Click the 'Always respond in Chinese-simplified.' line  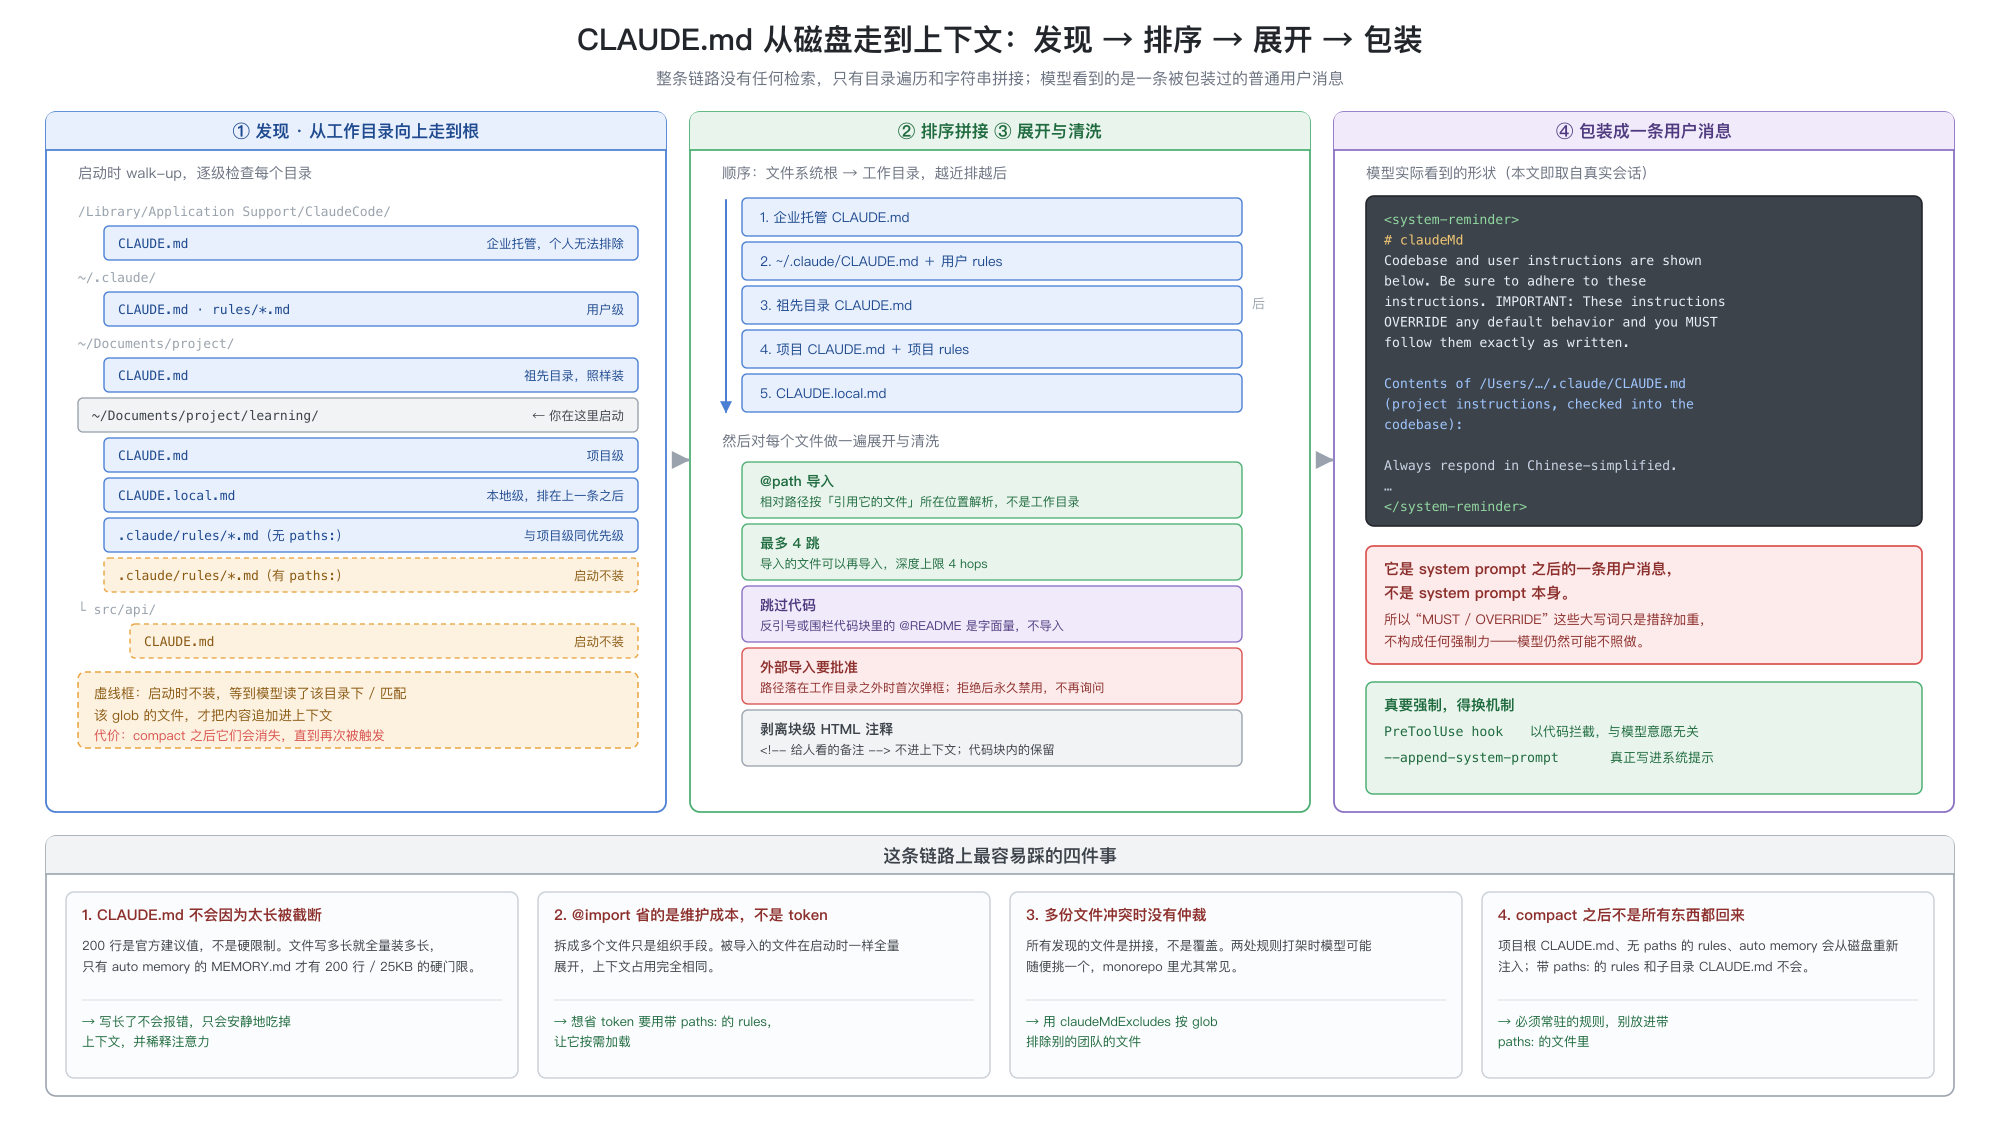[1530, 465]
